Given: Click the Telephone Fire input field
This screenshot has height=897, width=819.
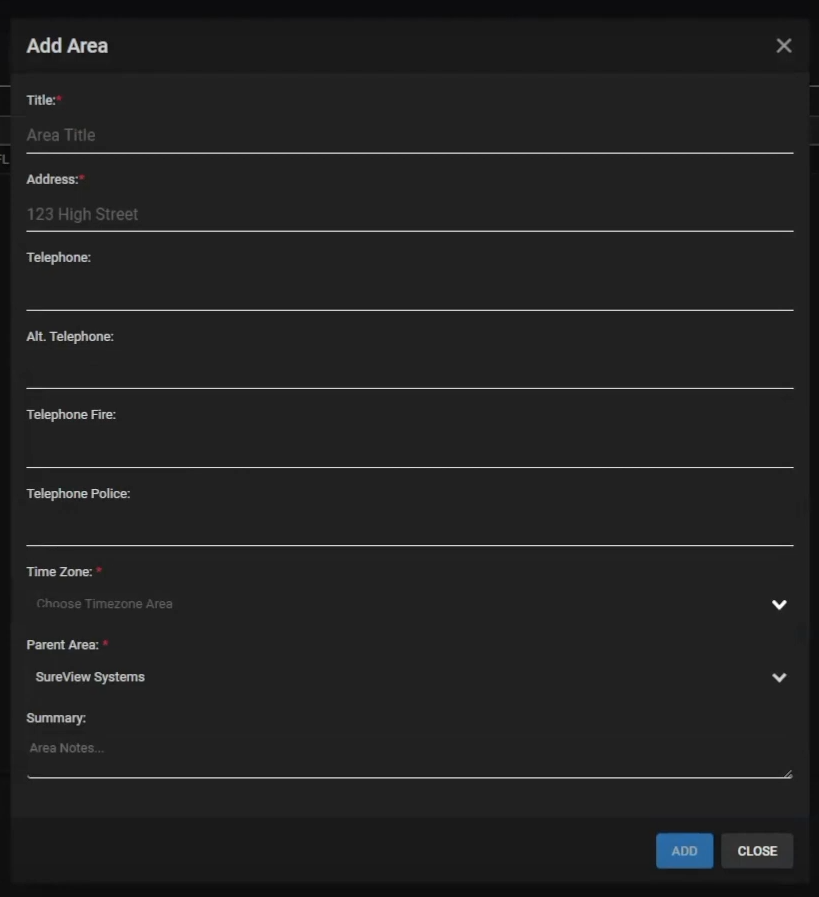Looking at the screenshot, I should click(x=409, y=449).
